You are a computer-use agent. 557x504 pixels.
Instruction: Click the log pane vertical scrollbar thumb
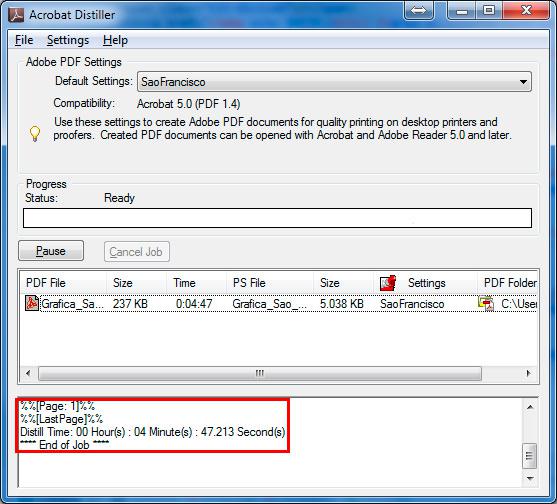[x=530, y=456]
